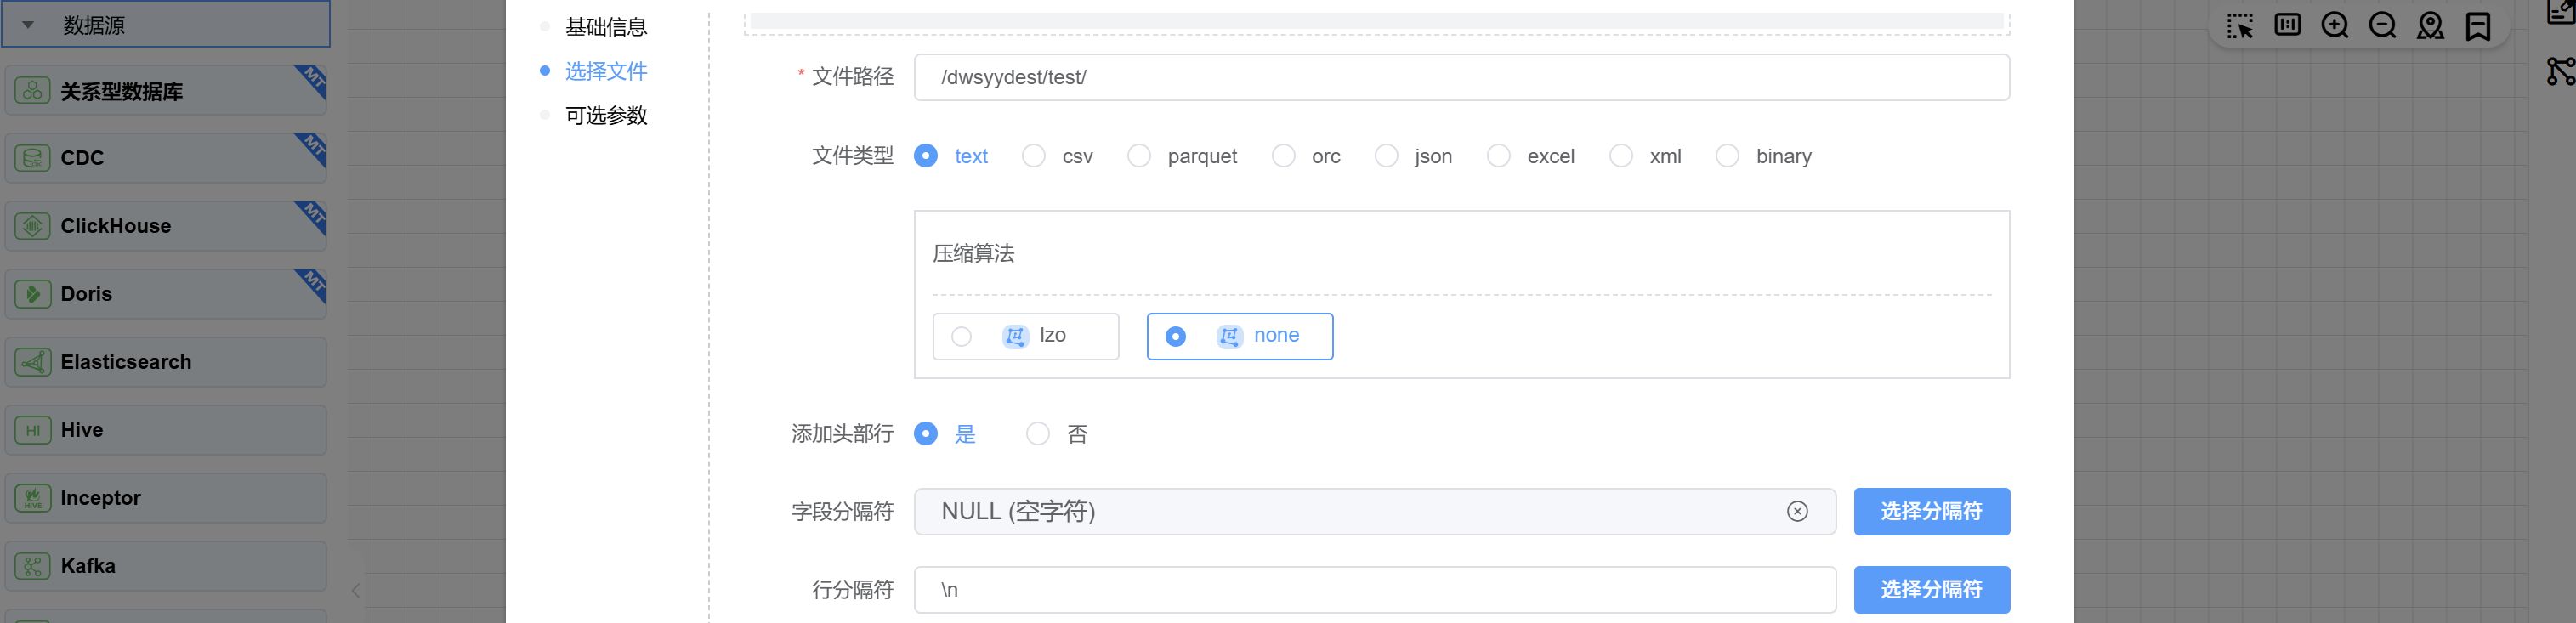
Task: Click the locate position pin icon
Action: coord(2430,25)
